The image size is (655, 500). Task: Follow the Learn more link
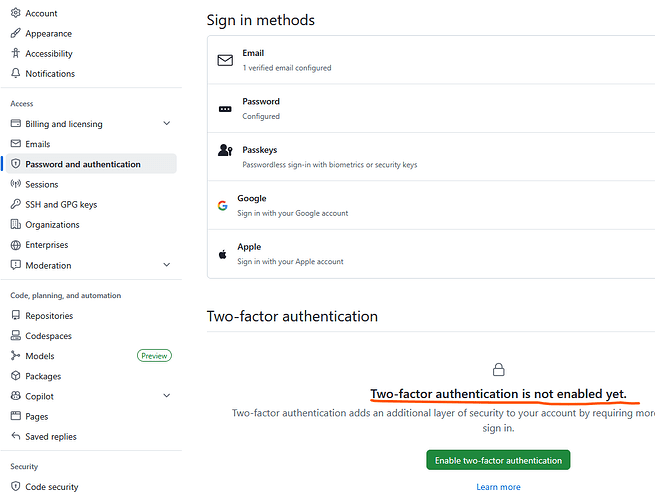498,487
